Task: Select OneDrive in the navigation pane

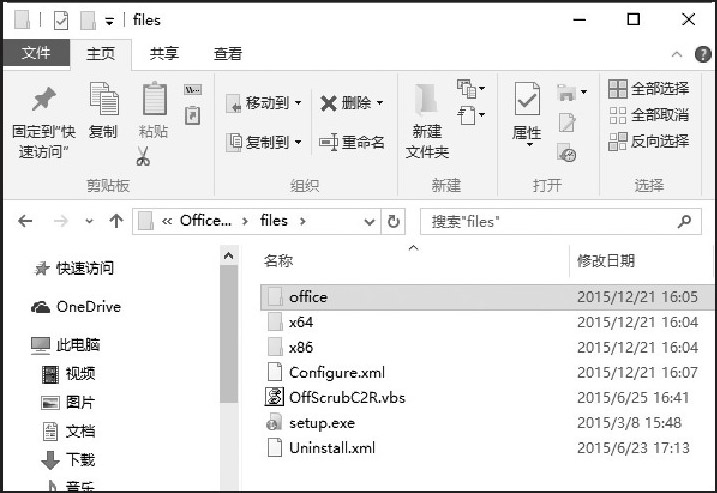Action: click(88, 307)
